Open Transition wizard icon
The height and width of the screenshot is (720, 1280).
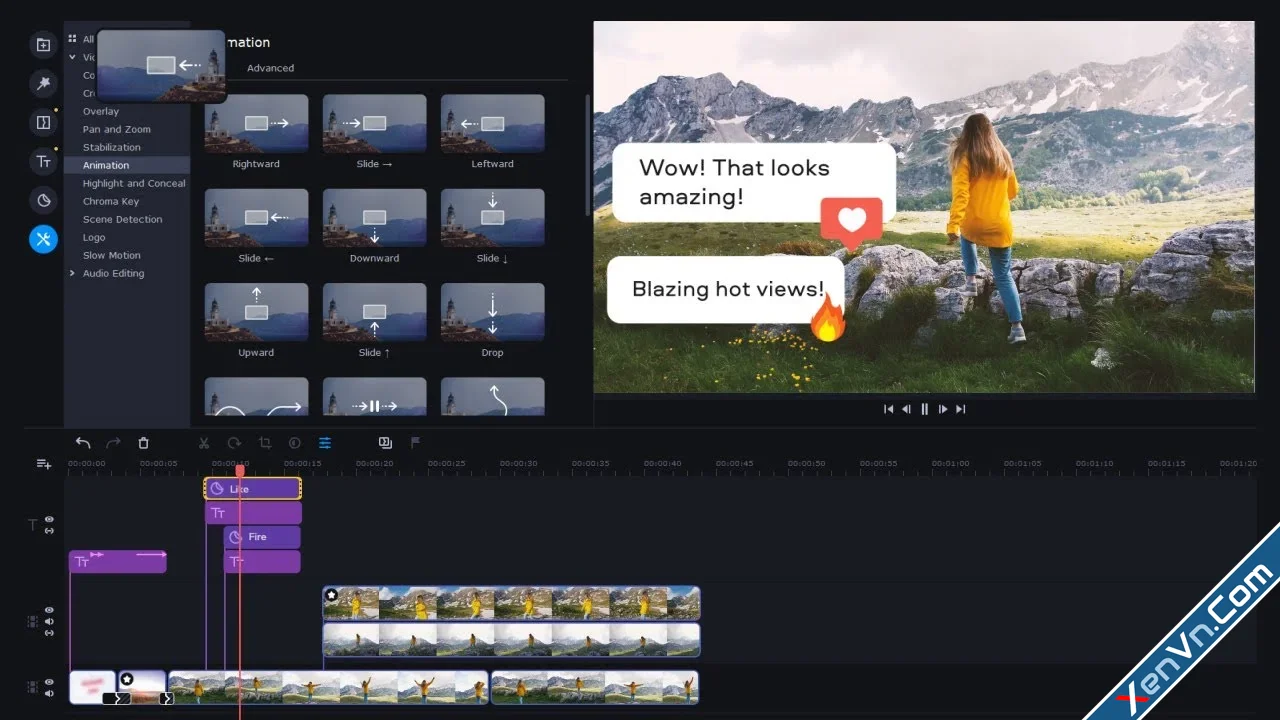(385, 443)
